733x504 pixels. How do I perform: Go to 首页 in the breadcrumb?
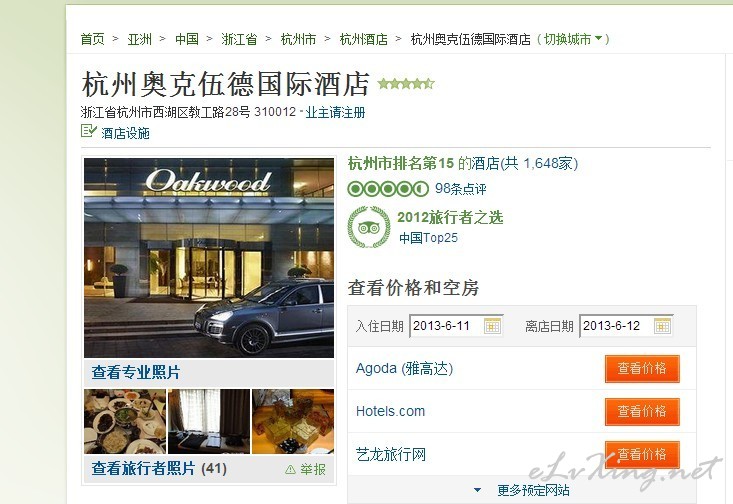pos(93,39)
